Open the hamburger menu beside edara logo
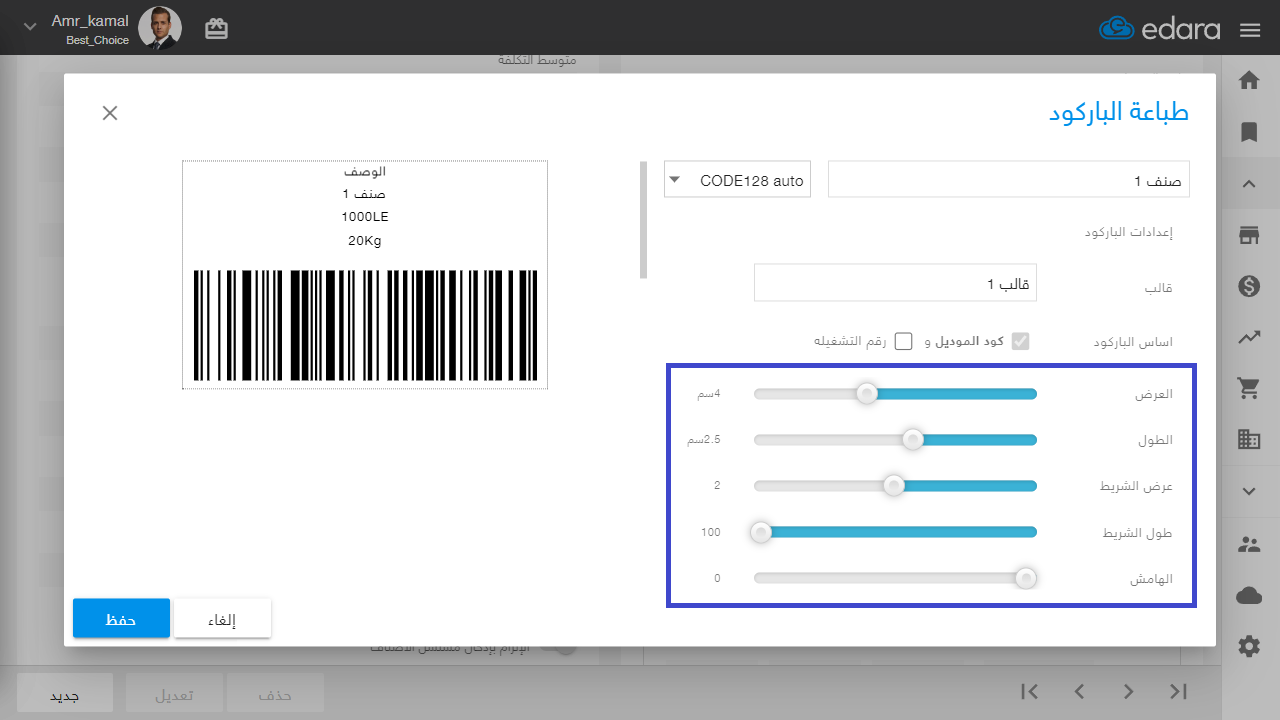This screenshot has height=720, width=1280. [x=1249, y=29]
